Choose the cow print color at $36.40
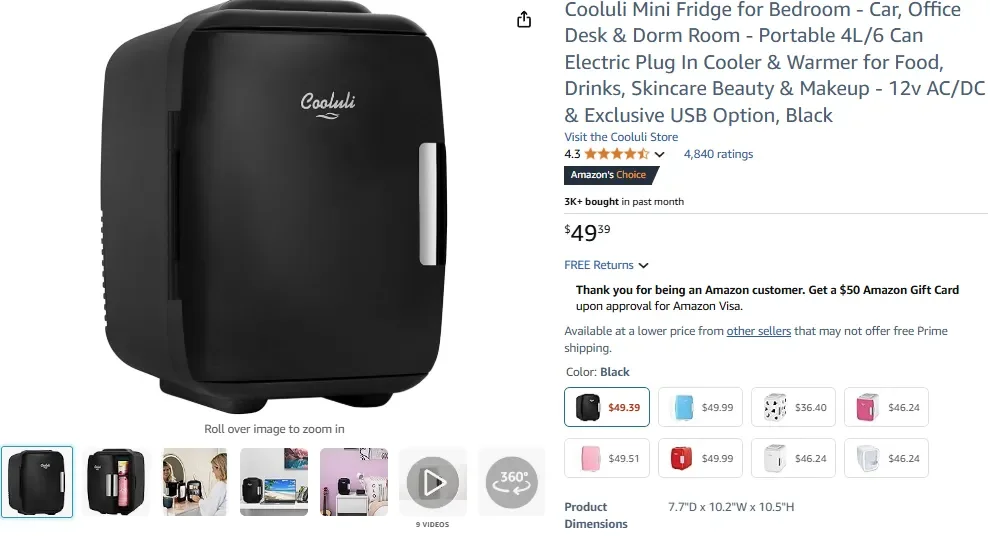Image resolution: width=990 pixels, height=536 pixels. (793, 407)
